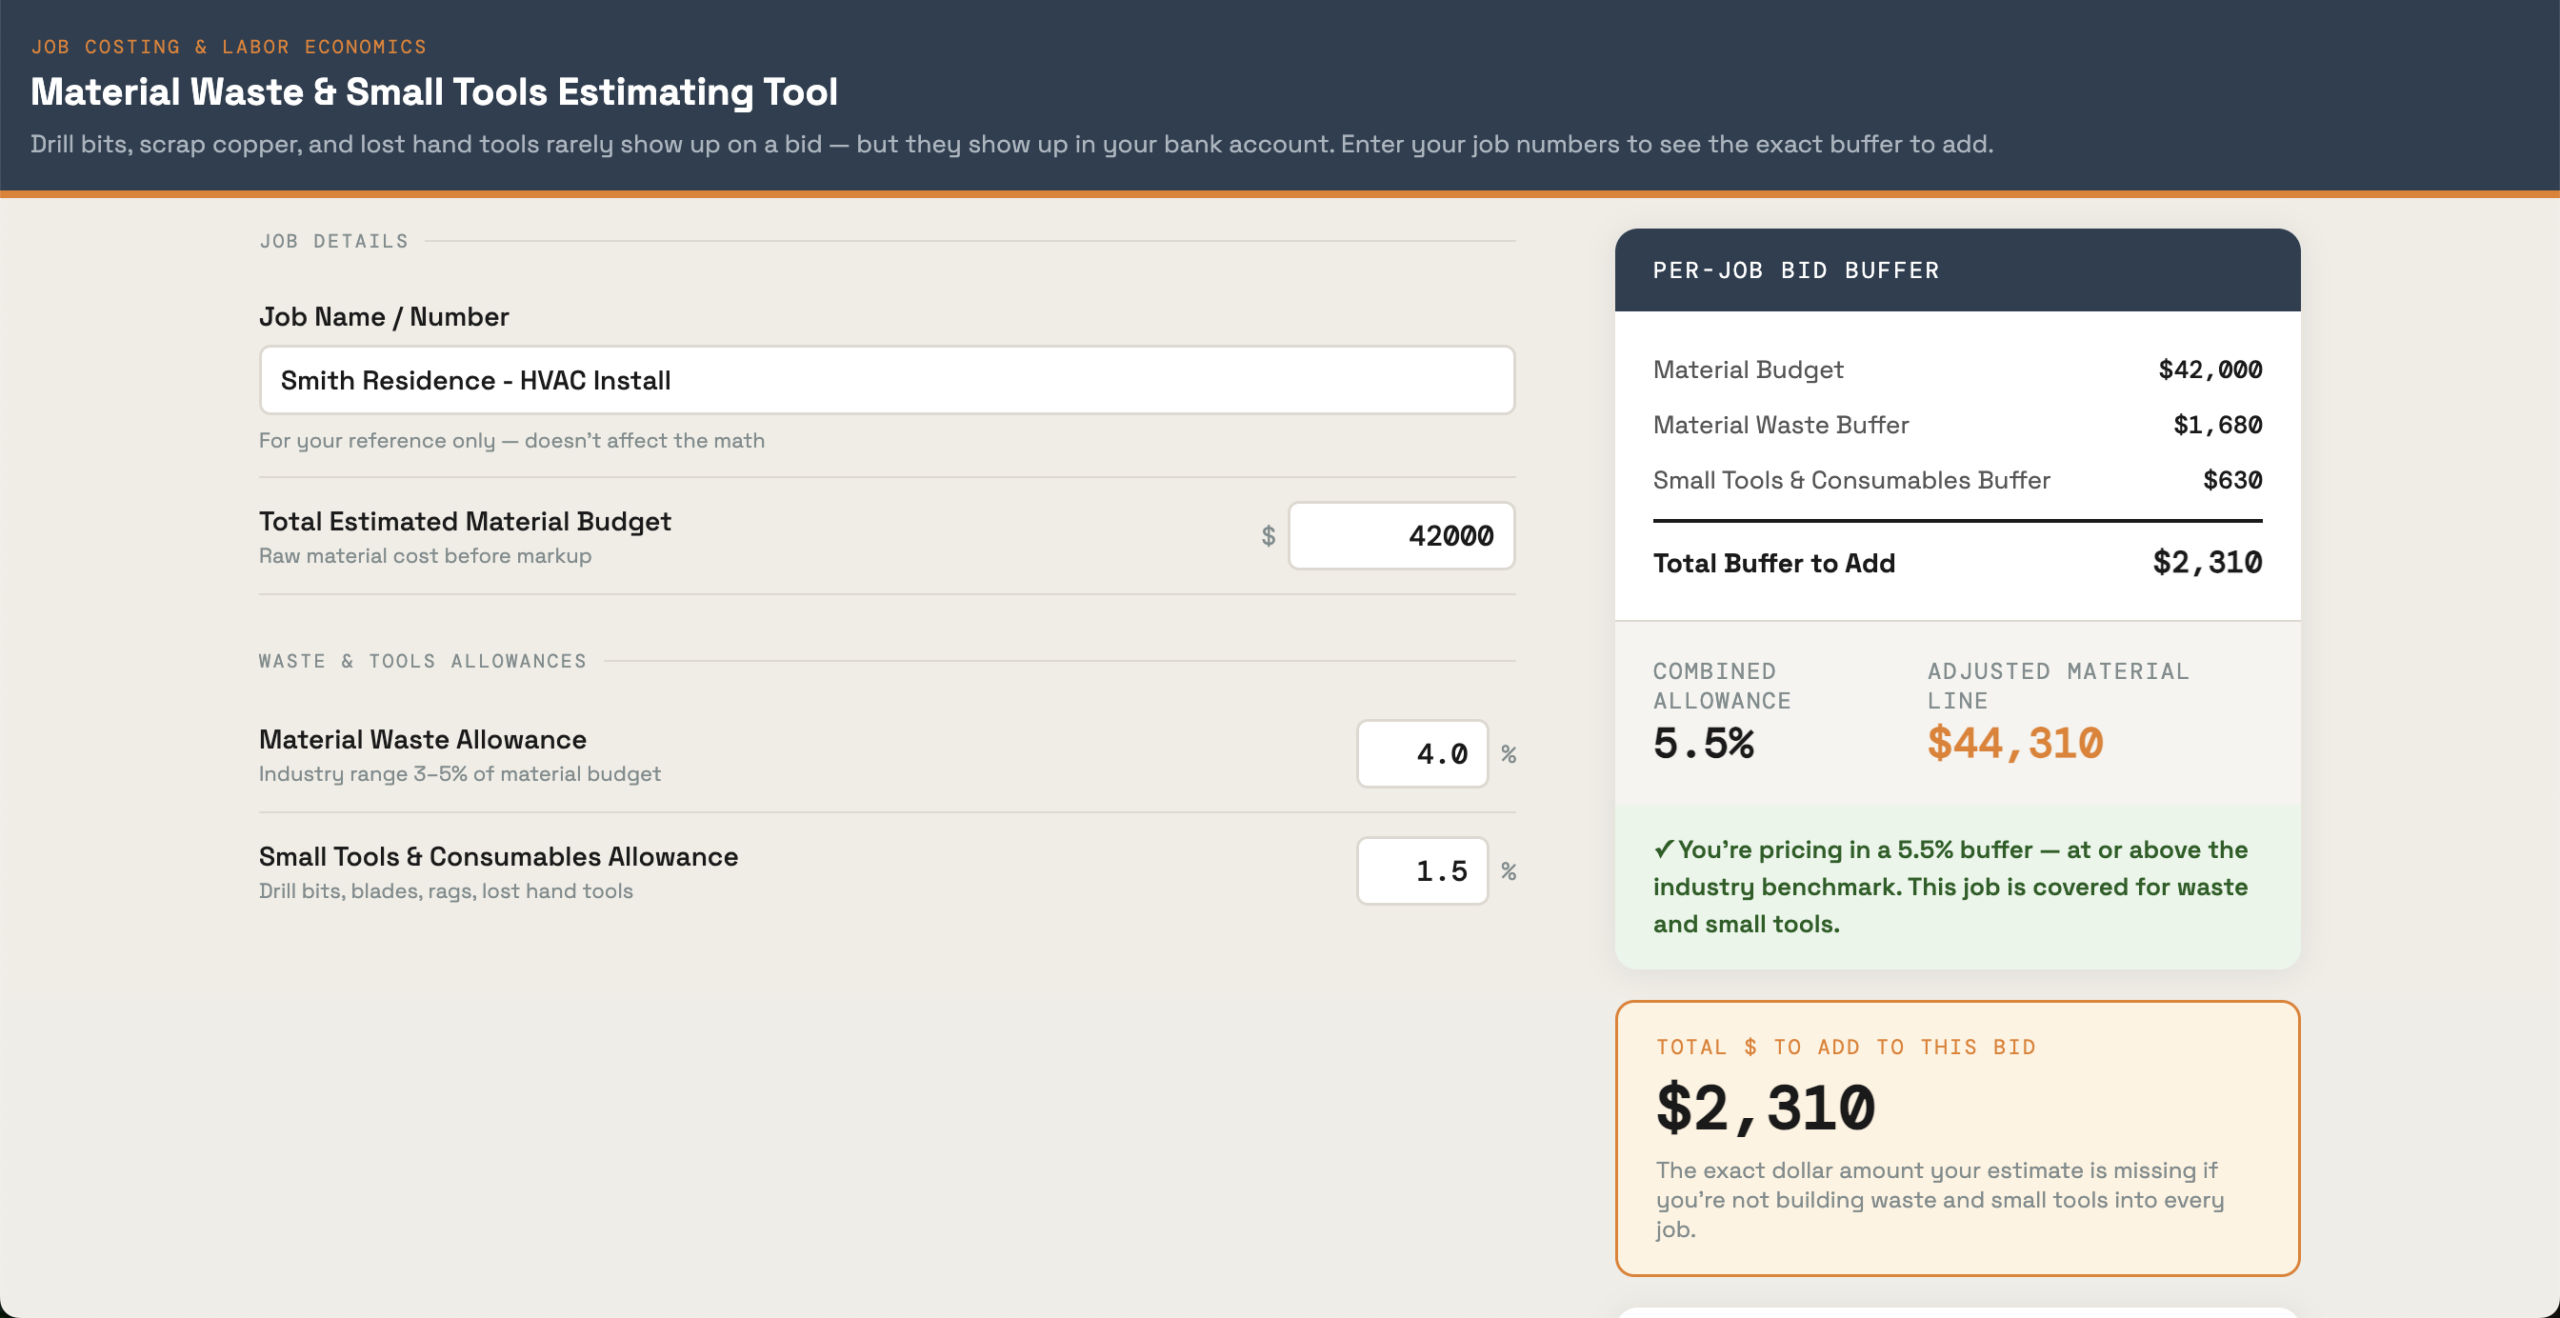
Task: Click the 'Material Waste Allowance' label
Action: (423, 740)
